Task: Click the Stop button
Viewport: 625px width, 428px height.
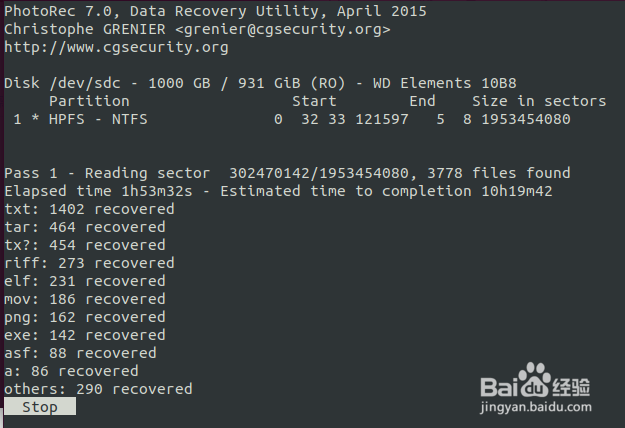Action: click(x=40, y=407)
